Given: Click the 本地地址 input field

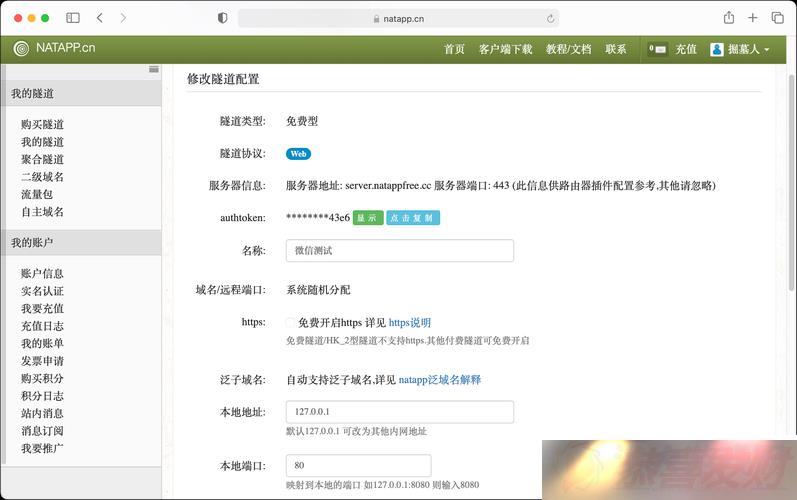Looking at the screenshot, I should [x=400, y=412].
